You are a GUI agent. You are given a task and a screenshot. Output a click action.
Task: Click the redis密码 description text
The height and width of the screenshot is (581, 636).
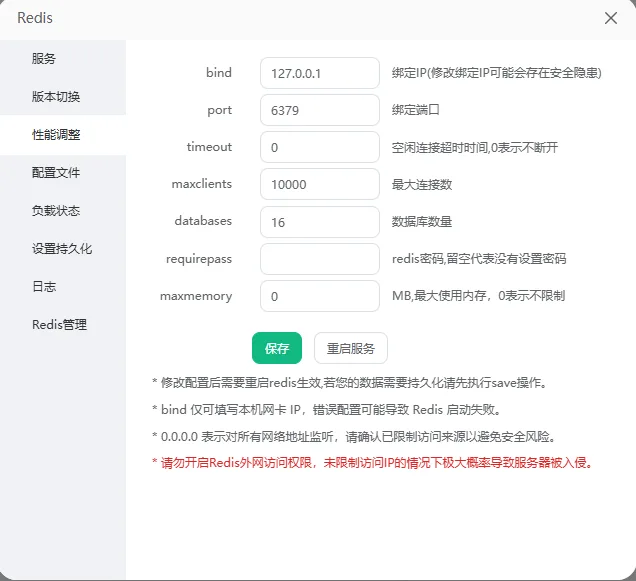coord(479,259)
